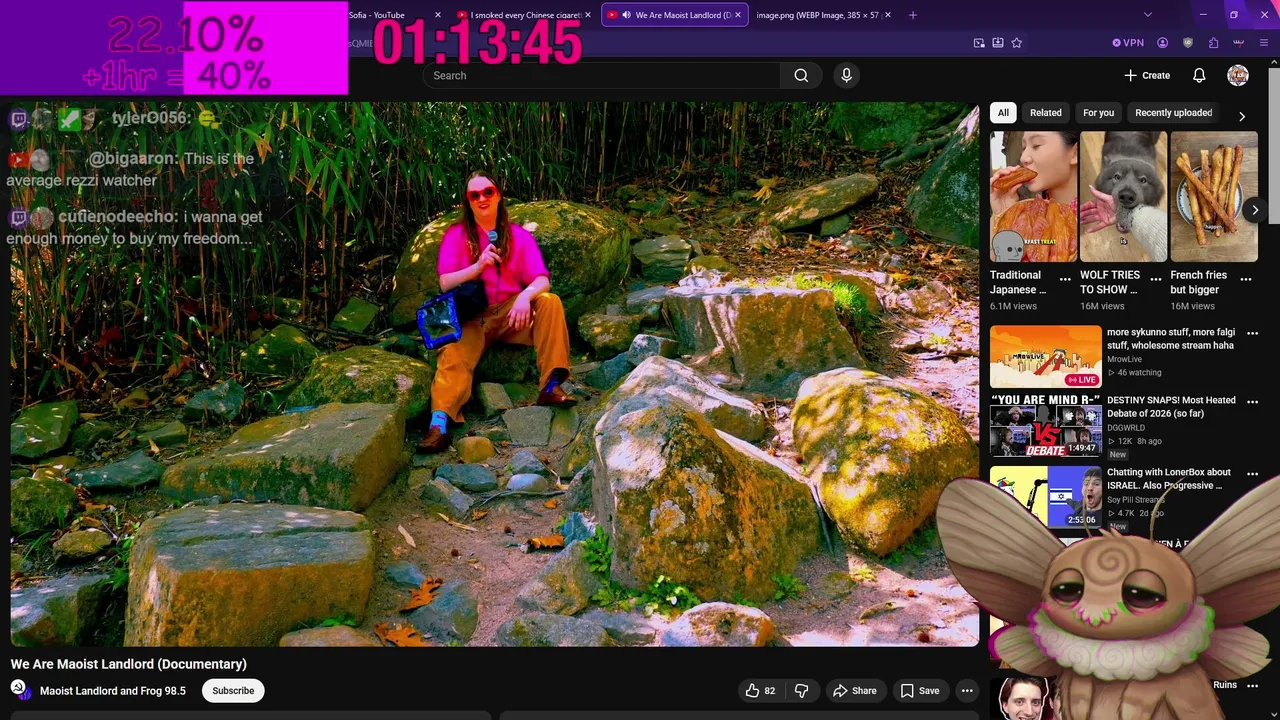Save the video to a playlist
The image size is (1280, 720).
click(x=919, y=691)
